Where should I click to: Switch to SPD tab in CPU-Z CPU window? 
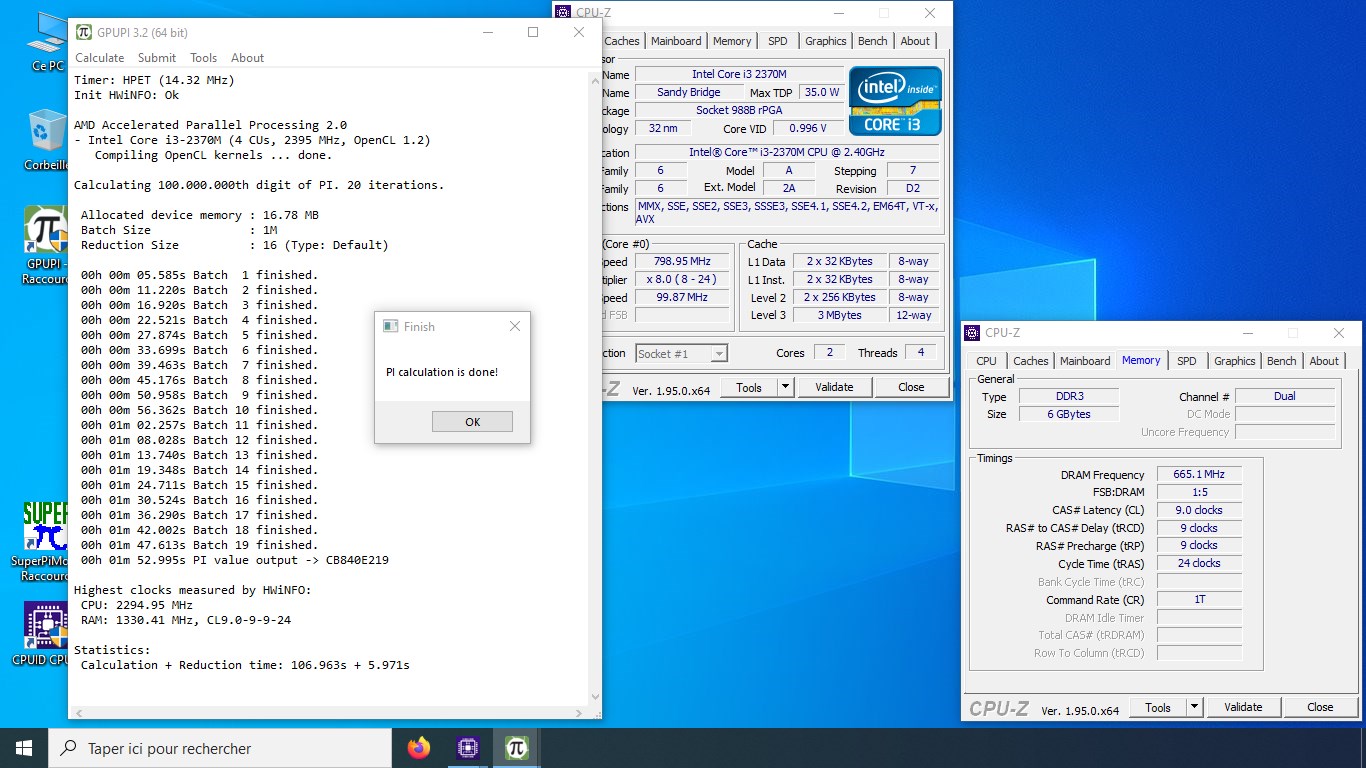778,41
